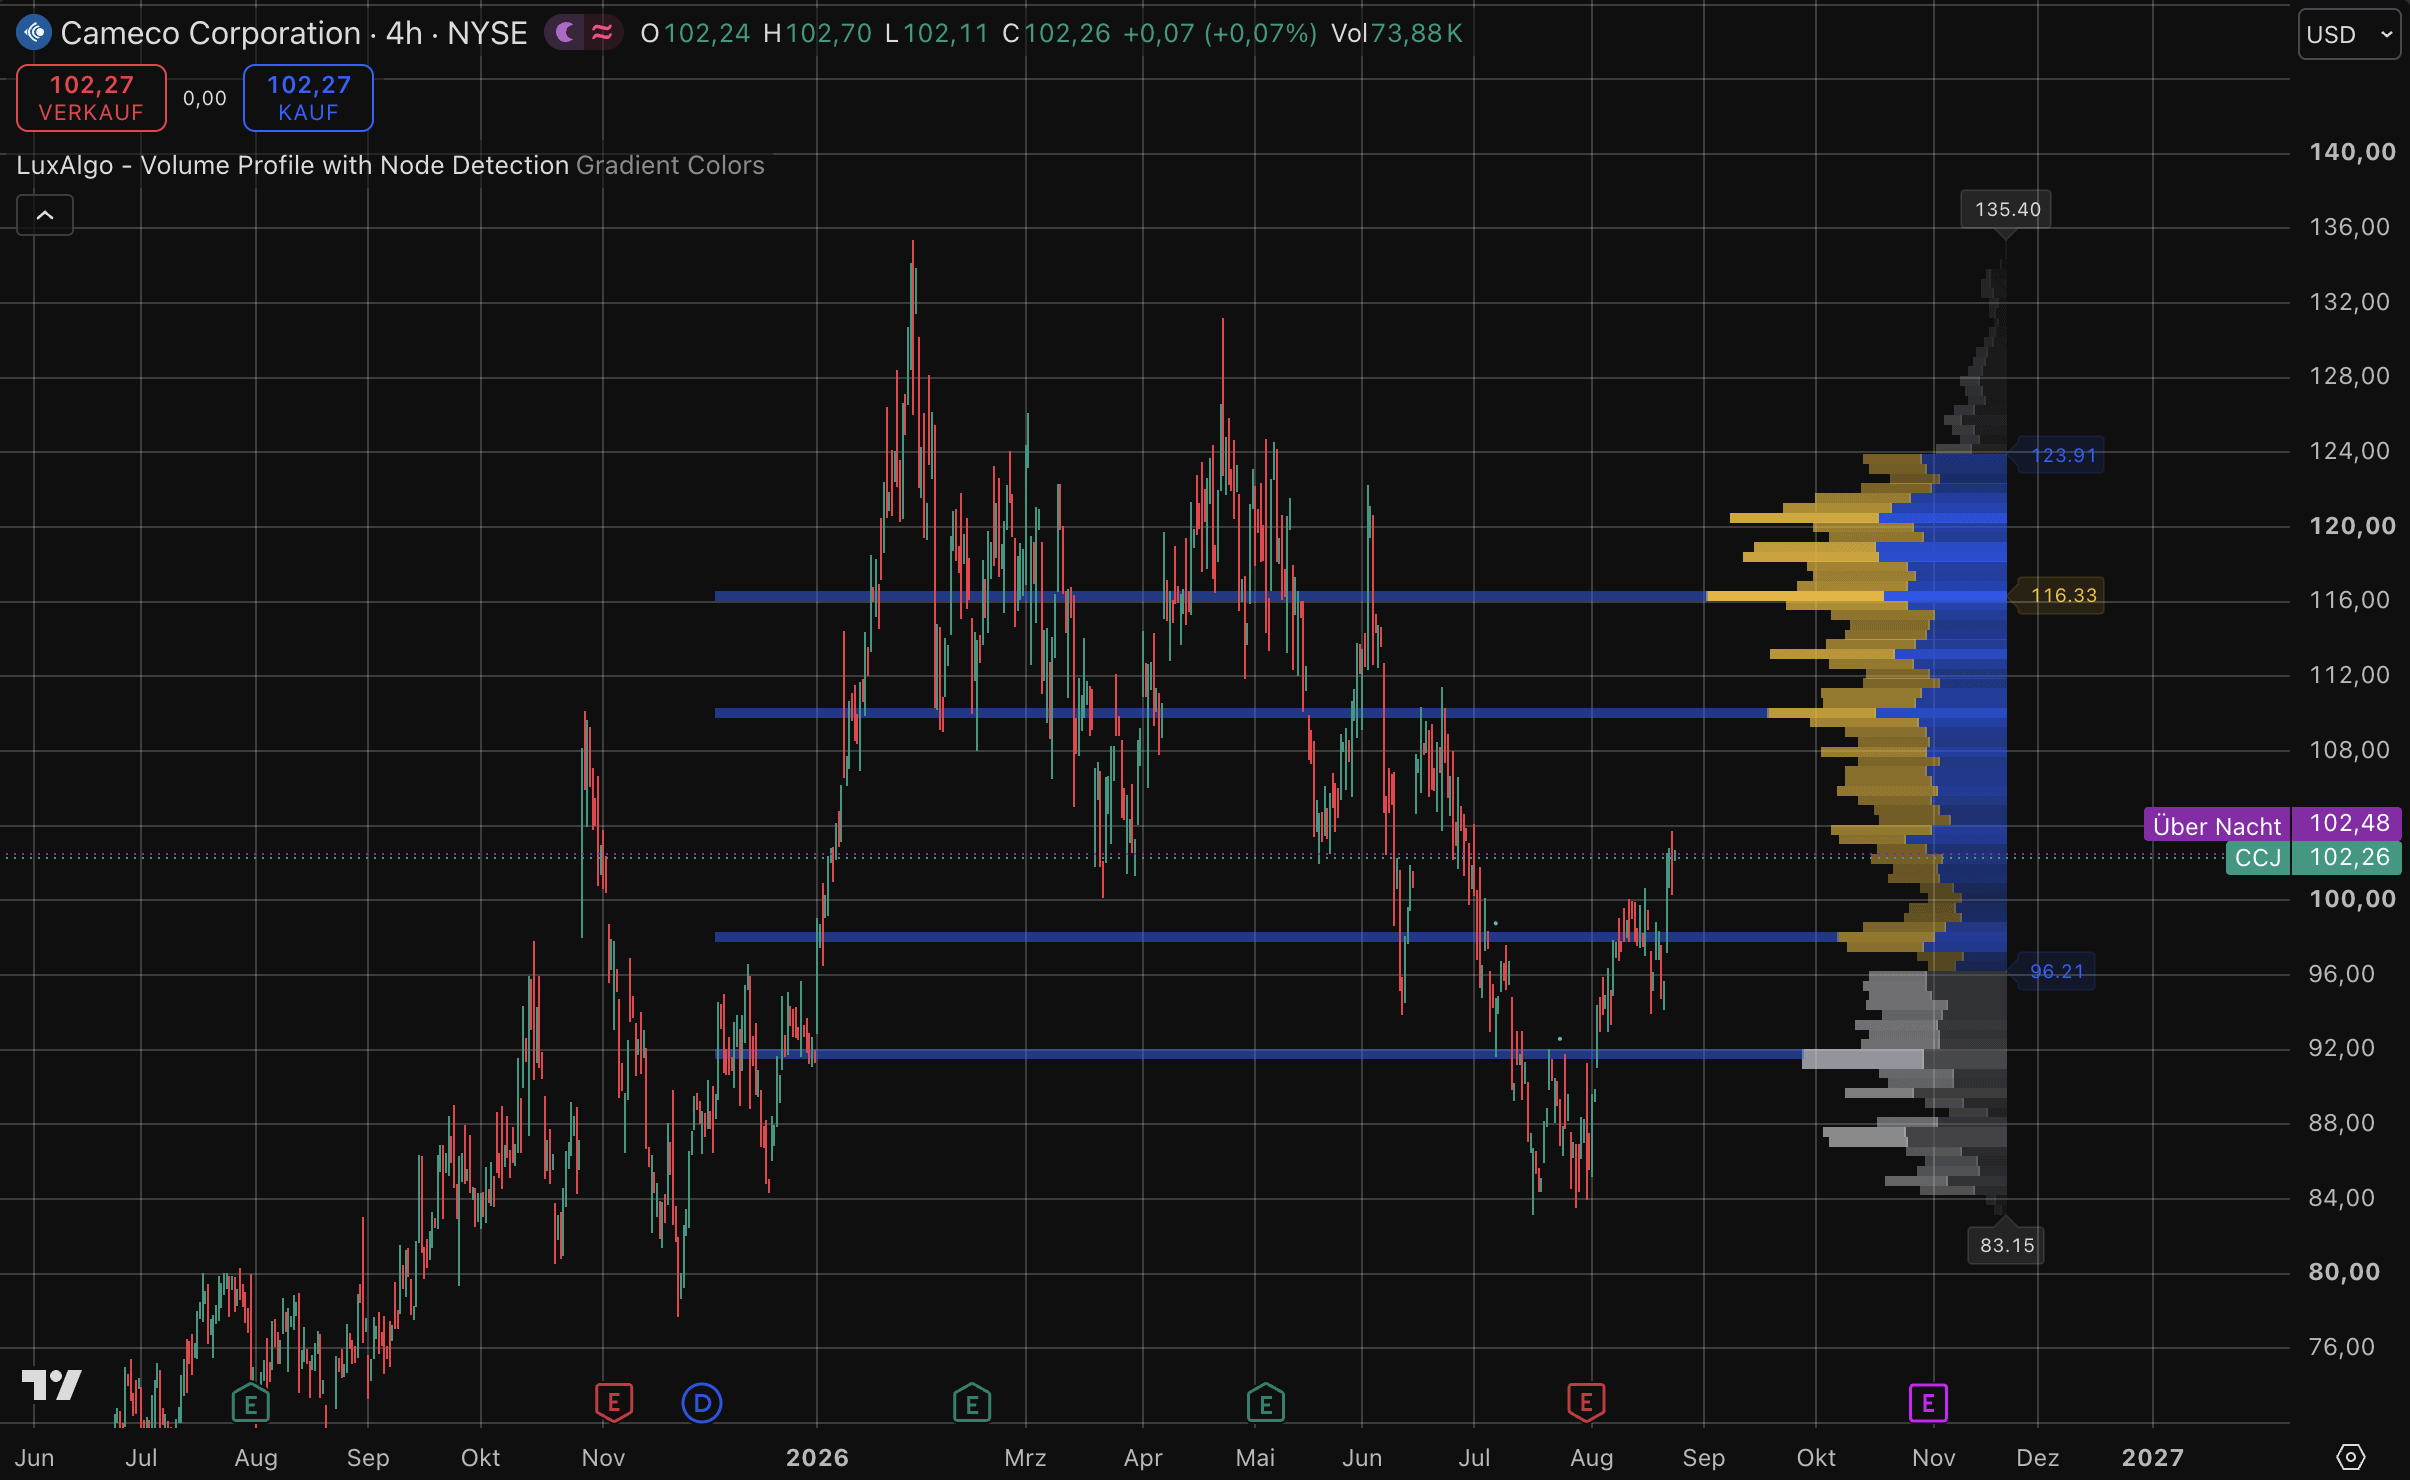Click the green earnings marker left of Mrz
This screenshot has width=2410, height=1480.
[972, 1403]
